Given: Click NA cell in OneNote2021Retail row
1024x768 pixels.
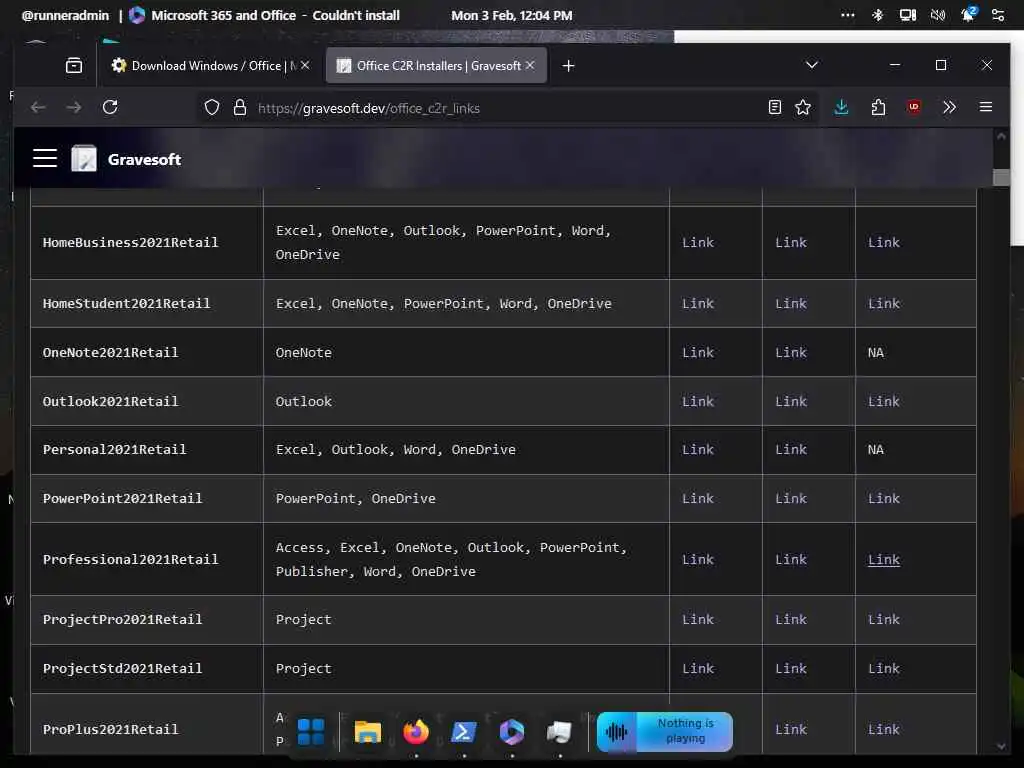Looking at the screenshot, I should click(x=916, y=353).
